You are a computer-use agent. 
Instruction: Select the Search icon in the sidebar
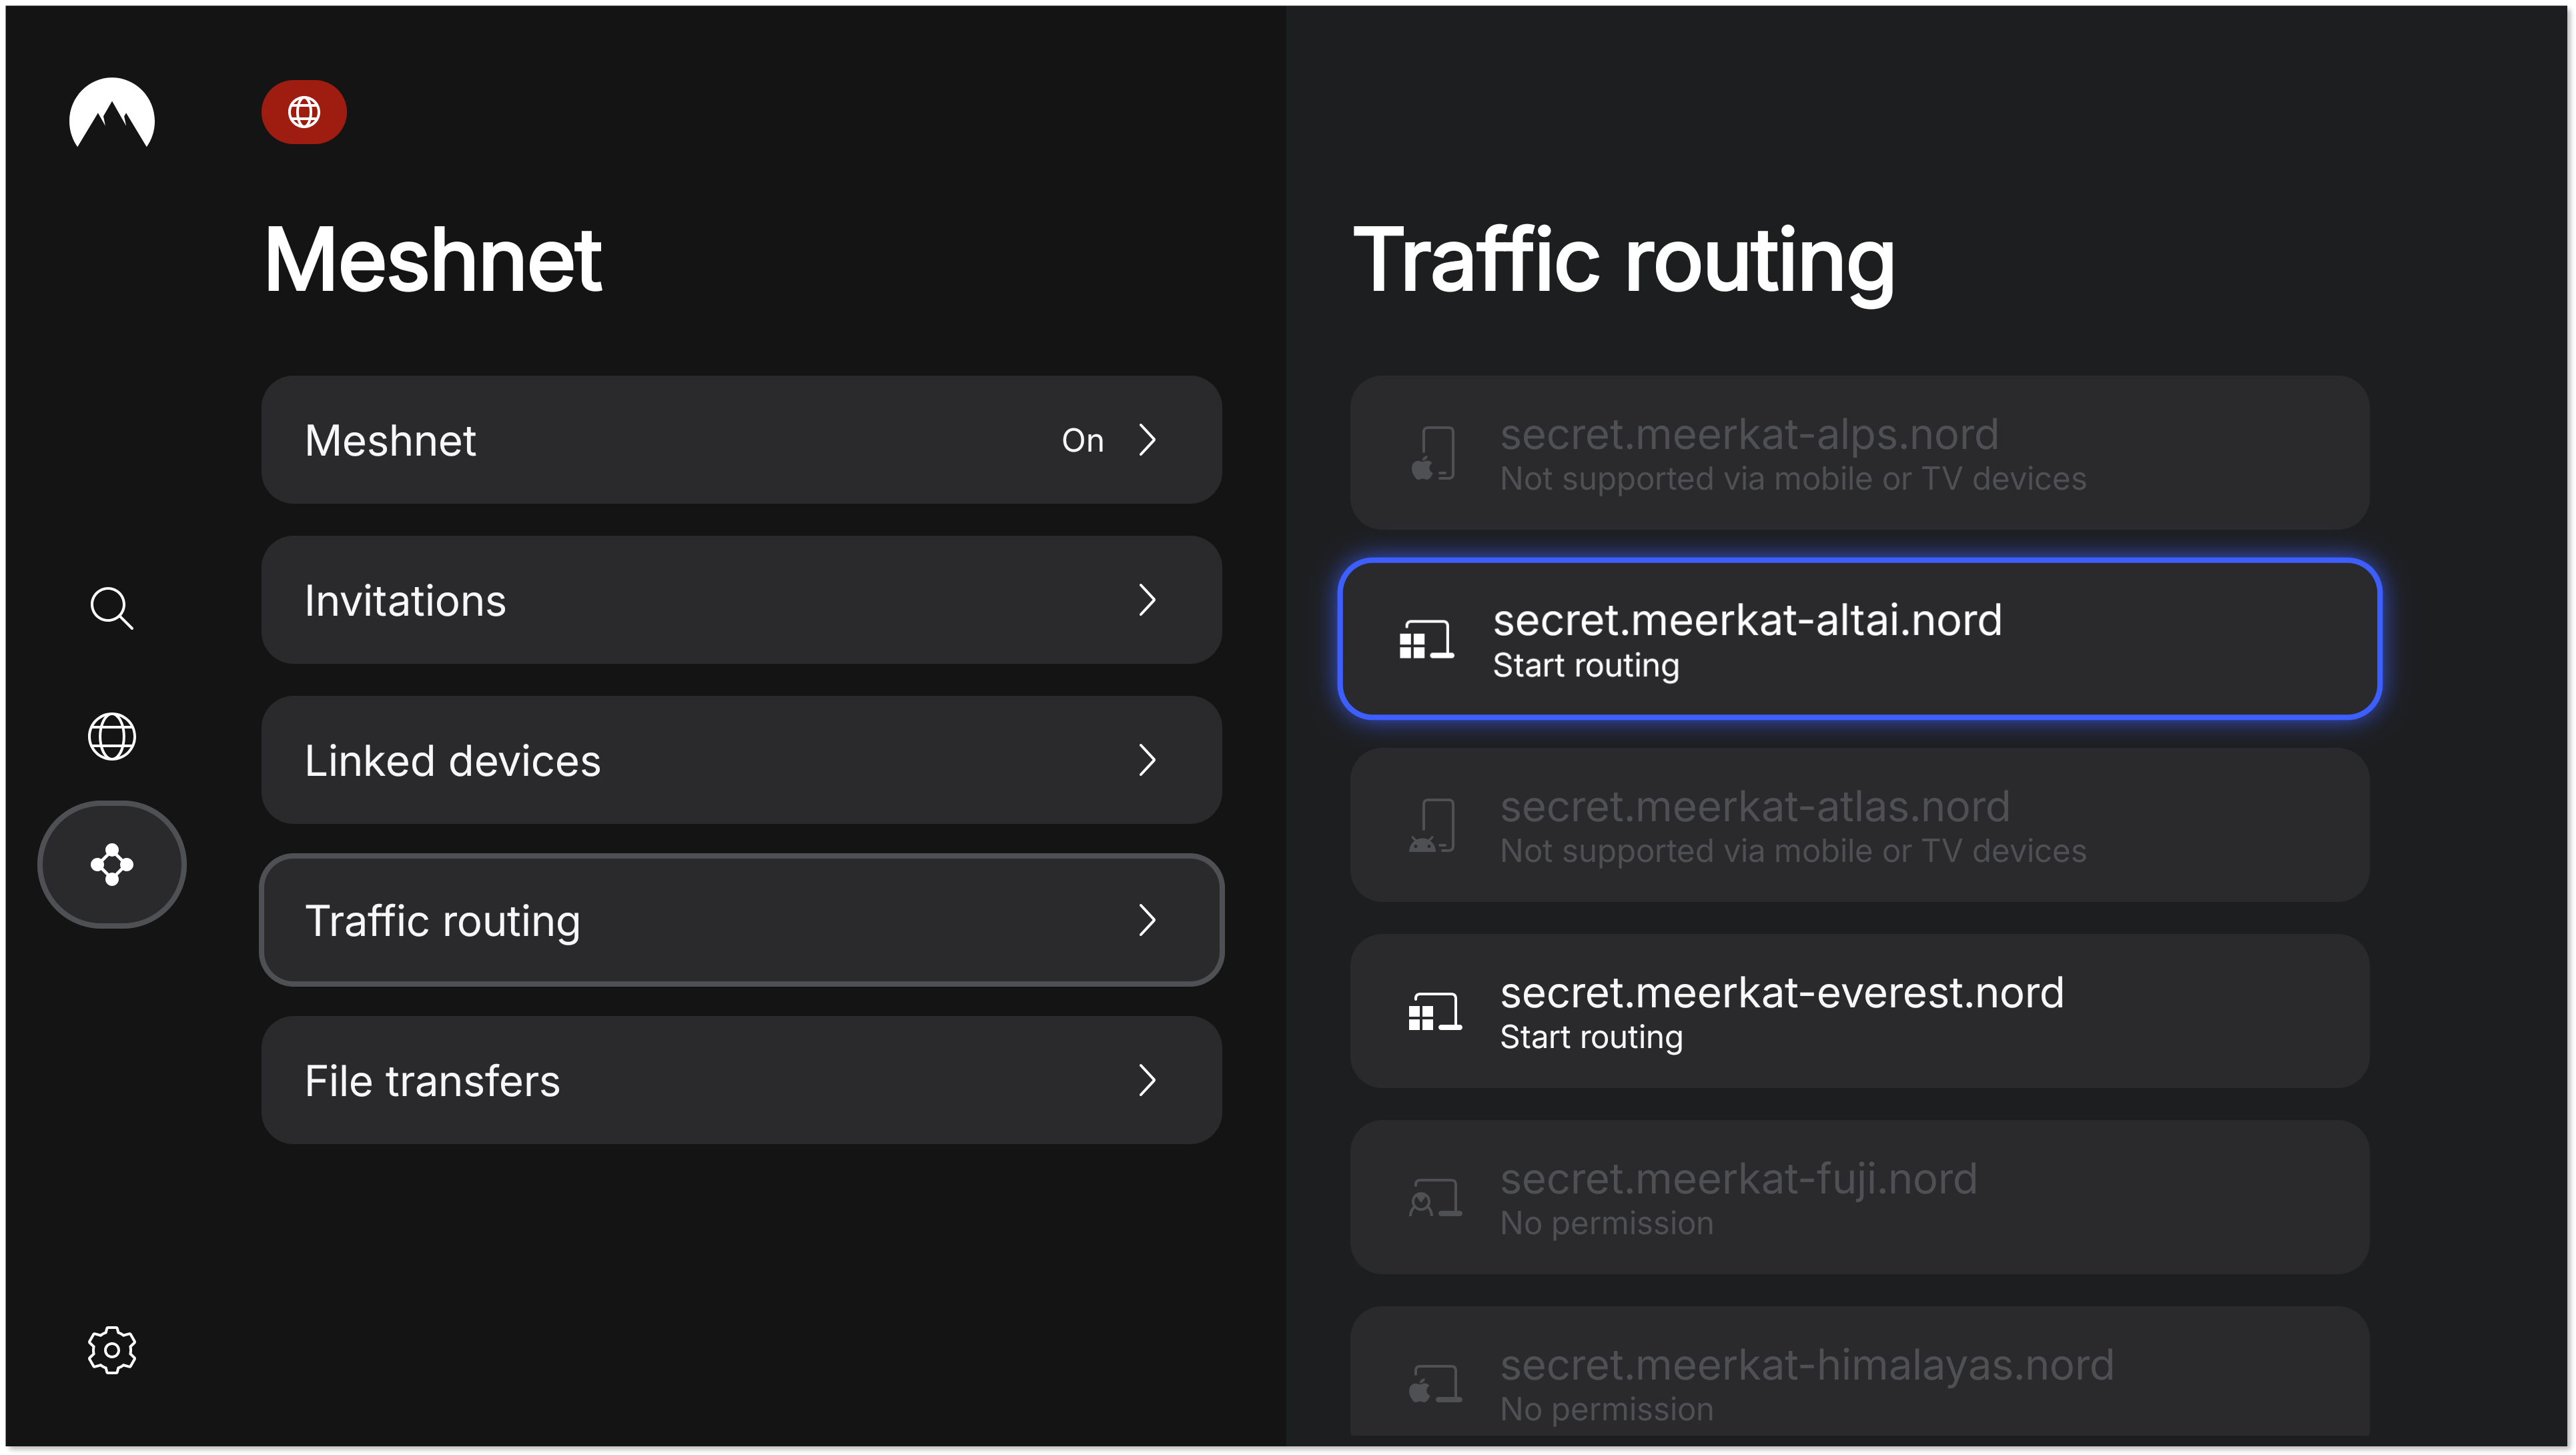click(x=112, y=609)
